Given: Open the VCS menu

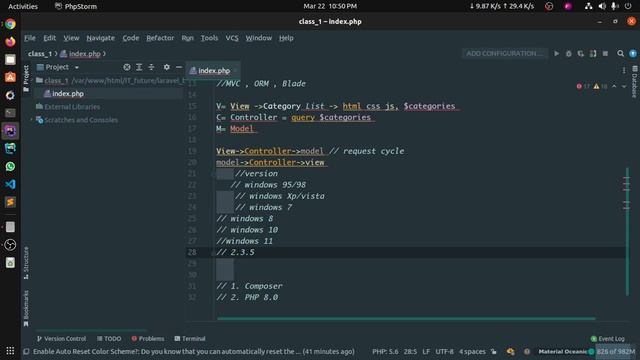Looking at the screenshot, I should [x=232, y=38].
